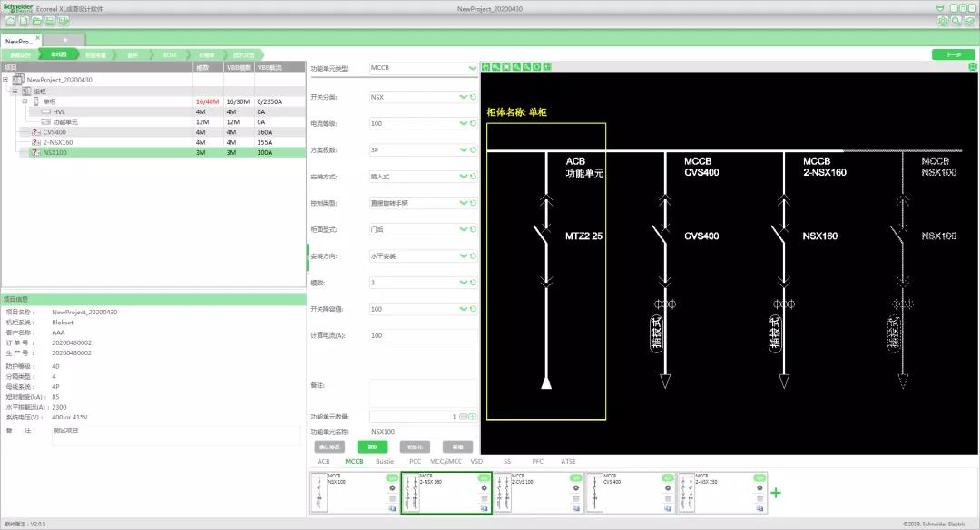
Task: Switch to the ACB unit tab
Action: coord(323,462)
